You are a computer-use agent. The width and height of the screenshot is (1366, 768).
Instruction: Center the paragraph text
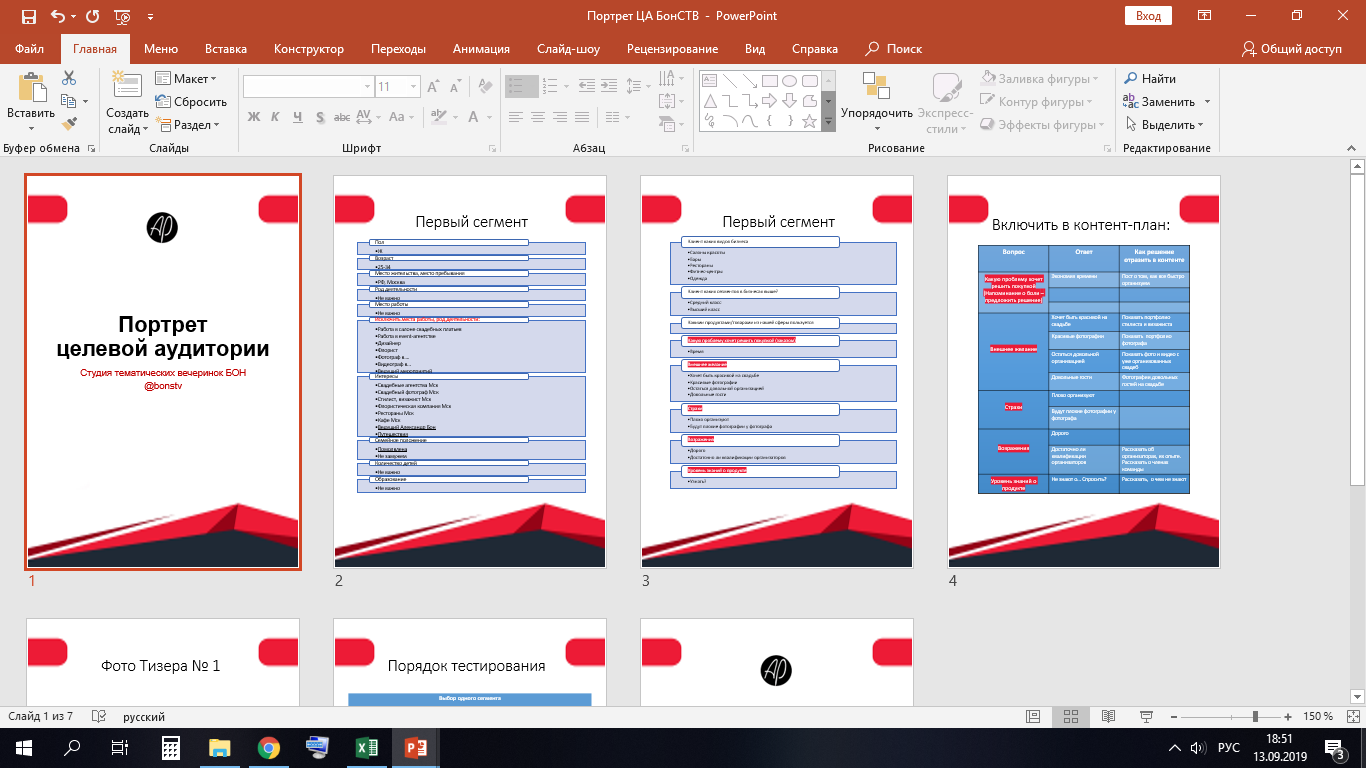click(x=538, y=117)
